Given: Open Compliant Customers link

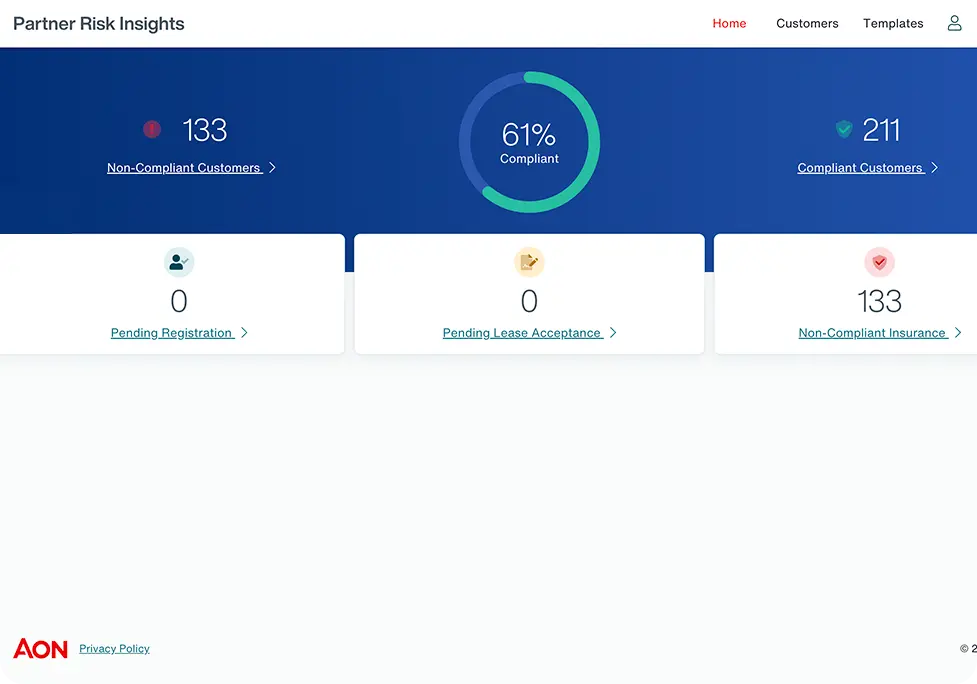Looking at the screenshot, I should pos(860,168).
